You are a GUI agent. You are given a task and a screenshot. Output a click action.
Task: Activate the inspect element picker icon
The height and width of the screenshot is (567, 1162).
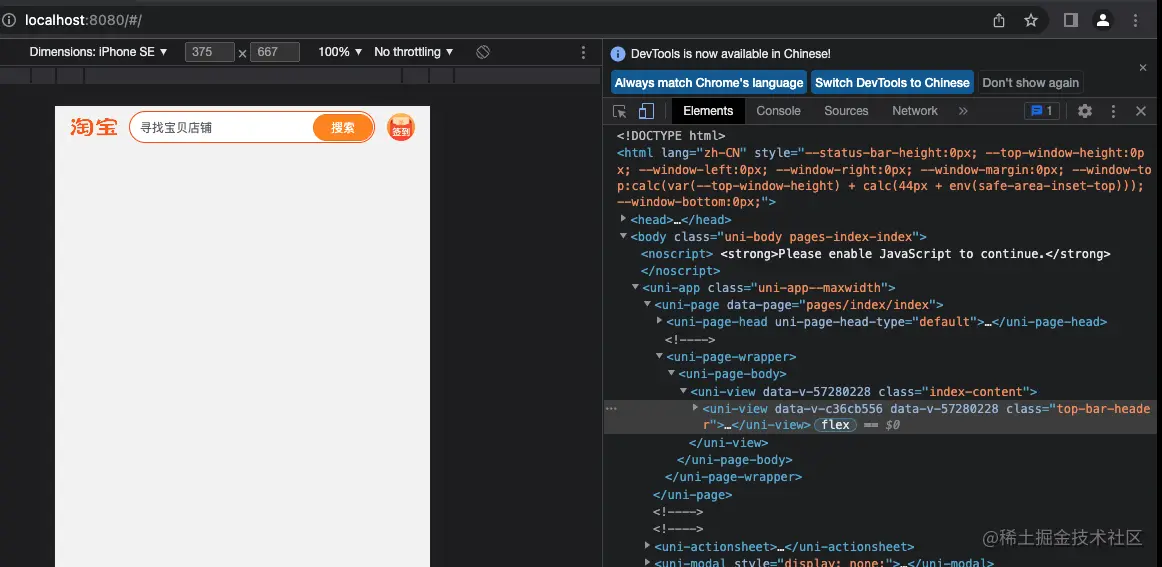(620, 111)
